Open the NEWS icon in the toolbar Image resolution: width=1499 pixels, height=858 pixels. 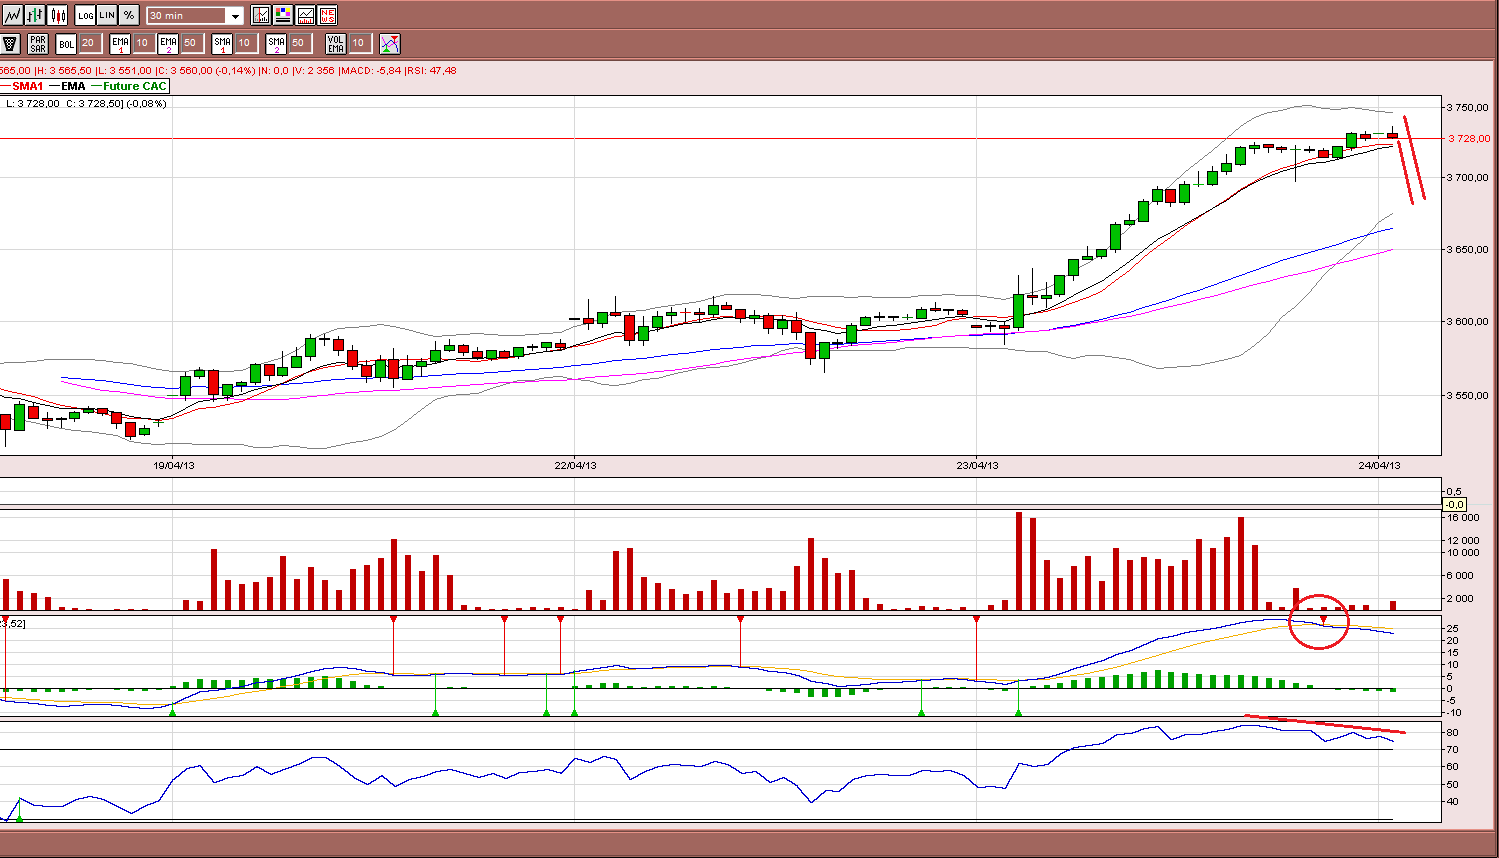(x=327, y=15)
